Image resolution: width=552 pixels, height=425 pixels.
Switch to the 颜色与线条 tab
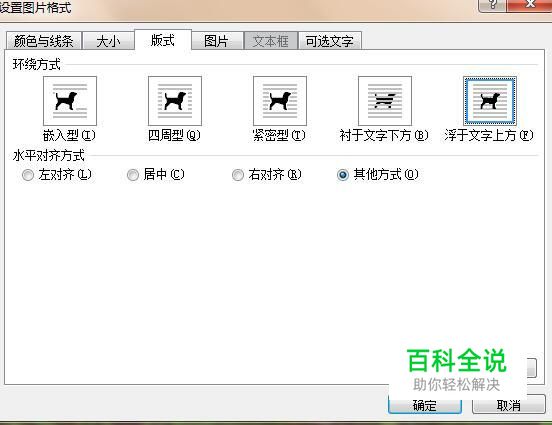[44, 41]
